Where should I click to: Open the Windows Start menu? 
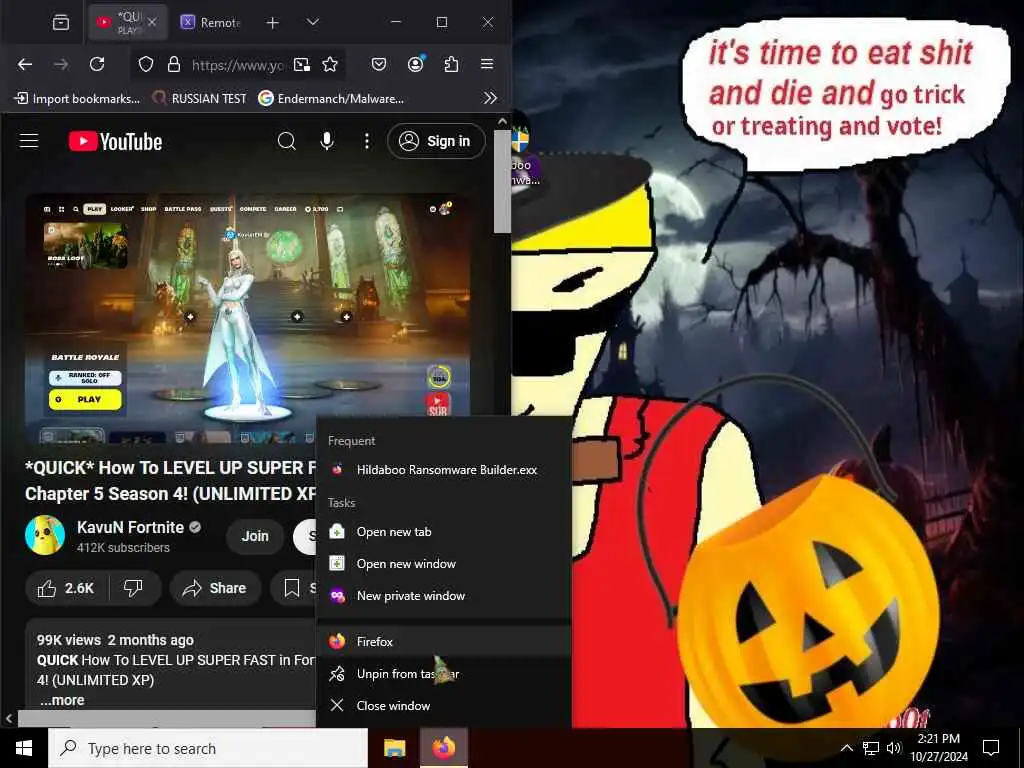pyautogui.click(x=24, y=748)
